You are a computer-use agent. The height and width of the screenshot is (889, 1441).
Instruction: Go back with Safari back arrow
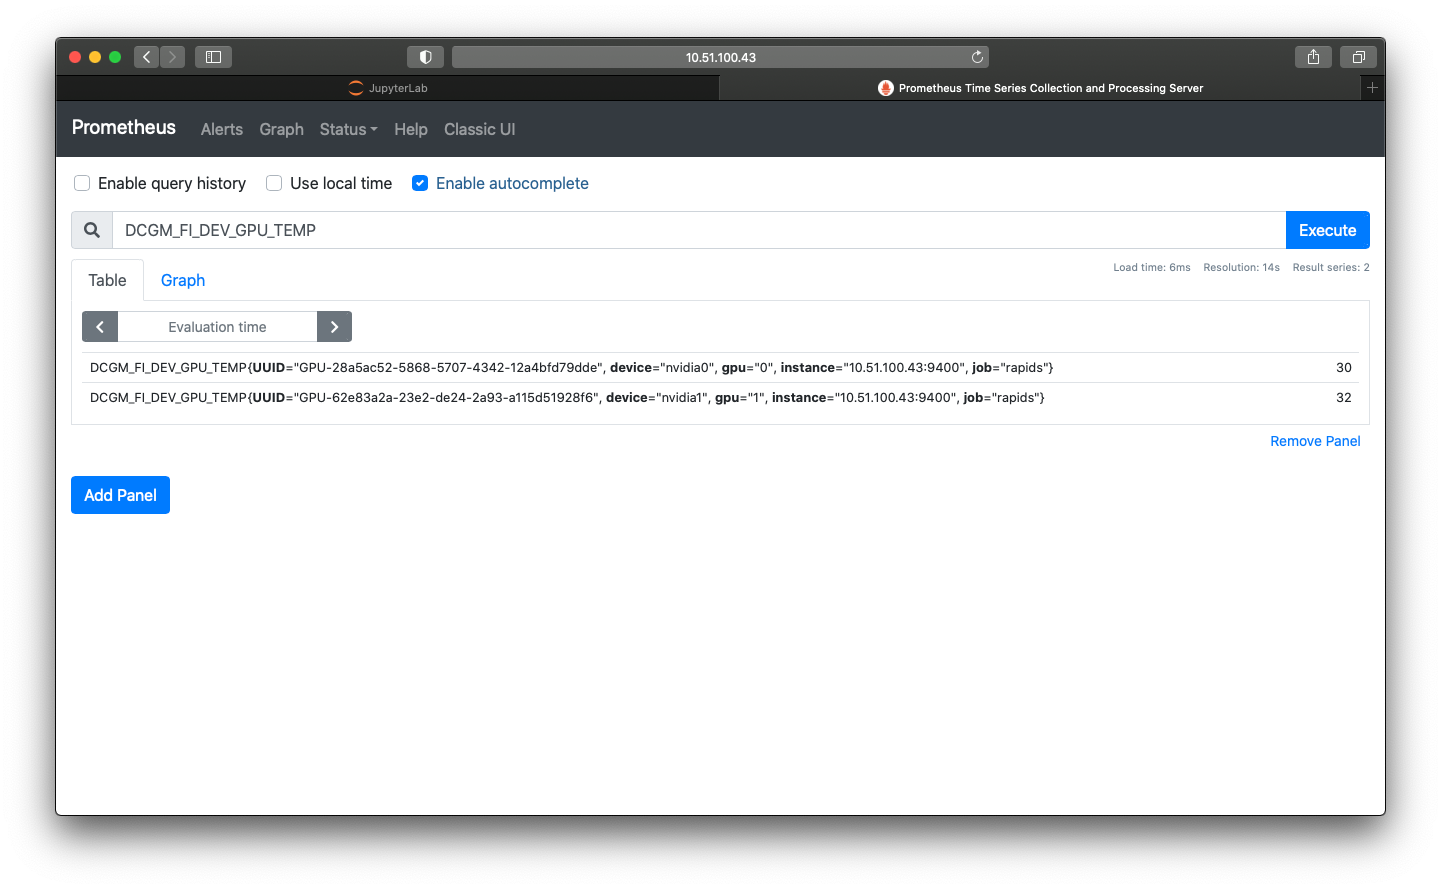pyautogui.click(x=147, y=57)
